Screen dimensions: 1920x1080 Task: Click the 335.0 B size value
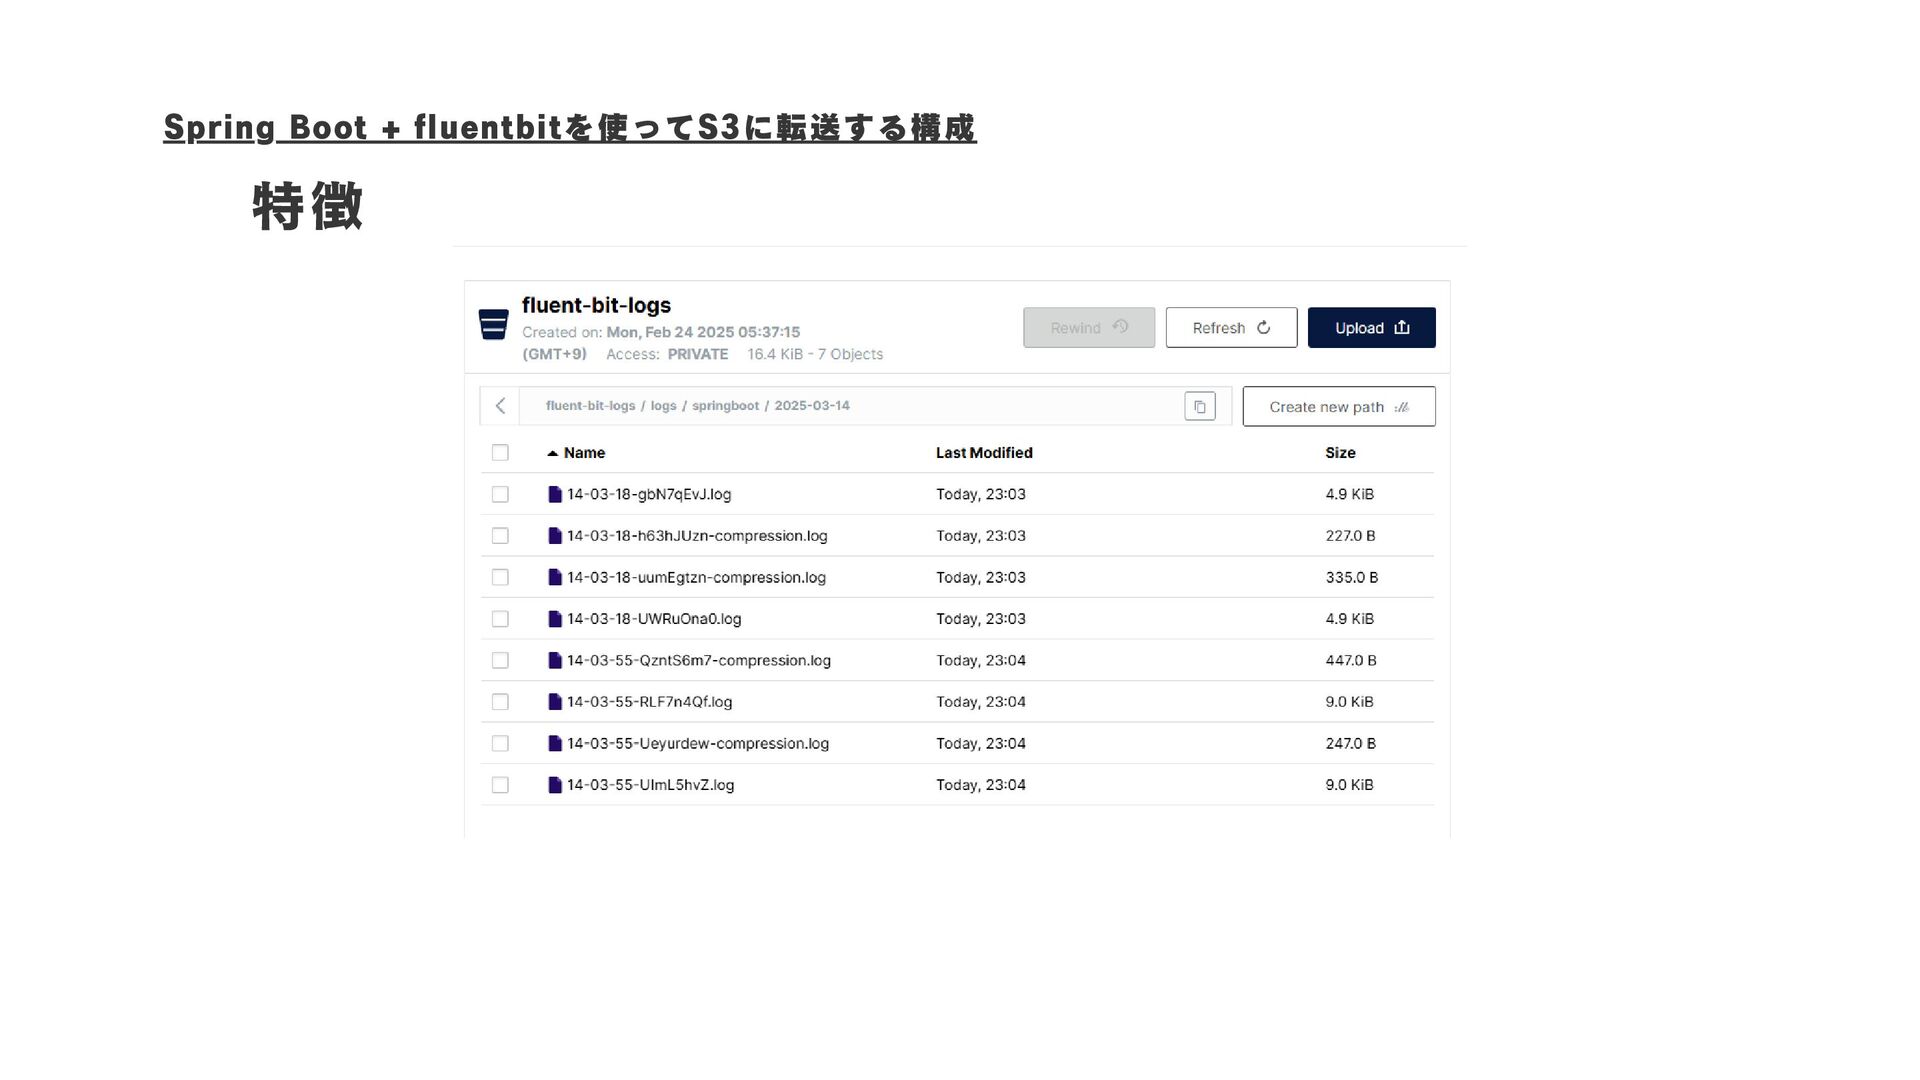pyautogui.click(x=1352, y=577)
